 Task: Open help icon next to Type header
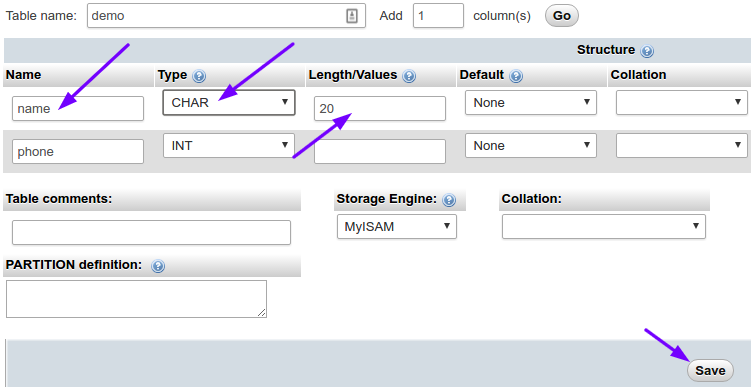click(199, 76)
